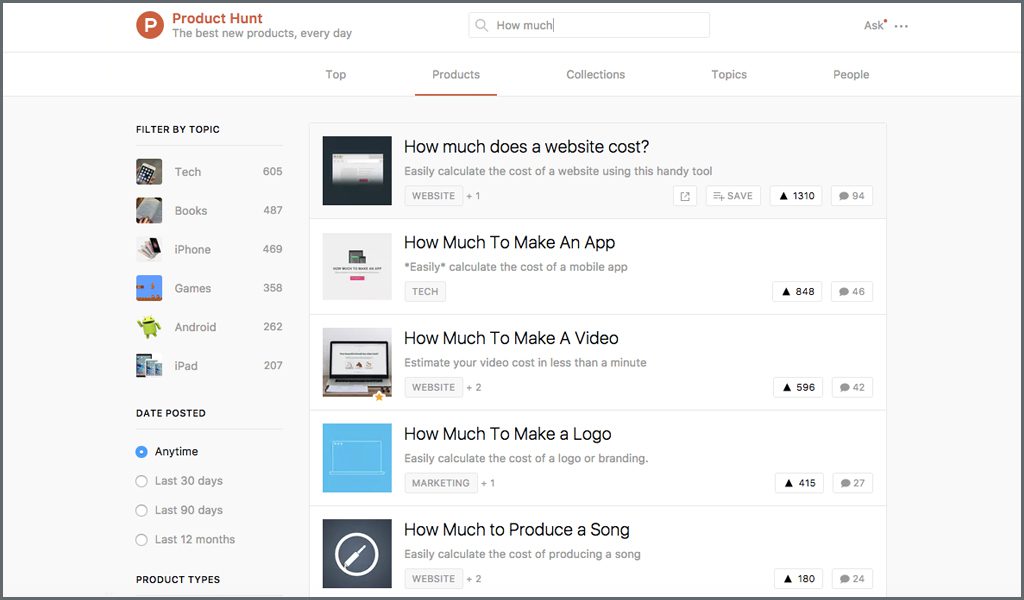Switch to the People tab
1024x600 pixels.
851,75
